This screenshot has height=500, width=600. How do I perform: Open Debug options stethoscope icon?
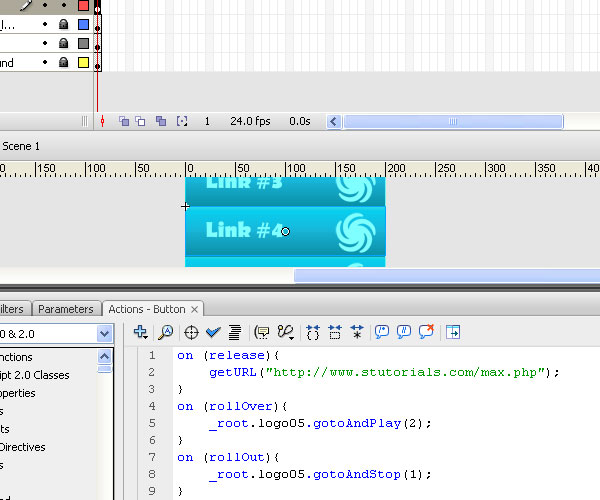coord(285,332)
